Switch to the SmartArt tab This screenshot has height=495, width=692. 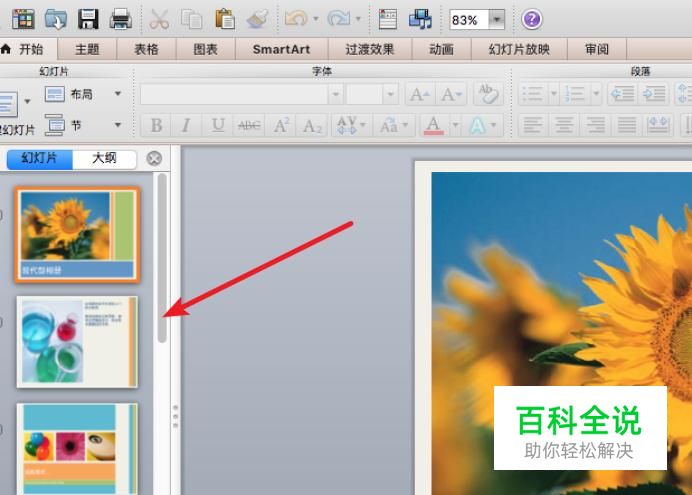pos(282,49)
